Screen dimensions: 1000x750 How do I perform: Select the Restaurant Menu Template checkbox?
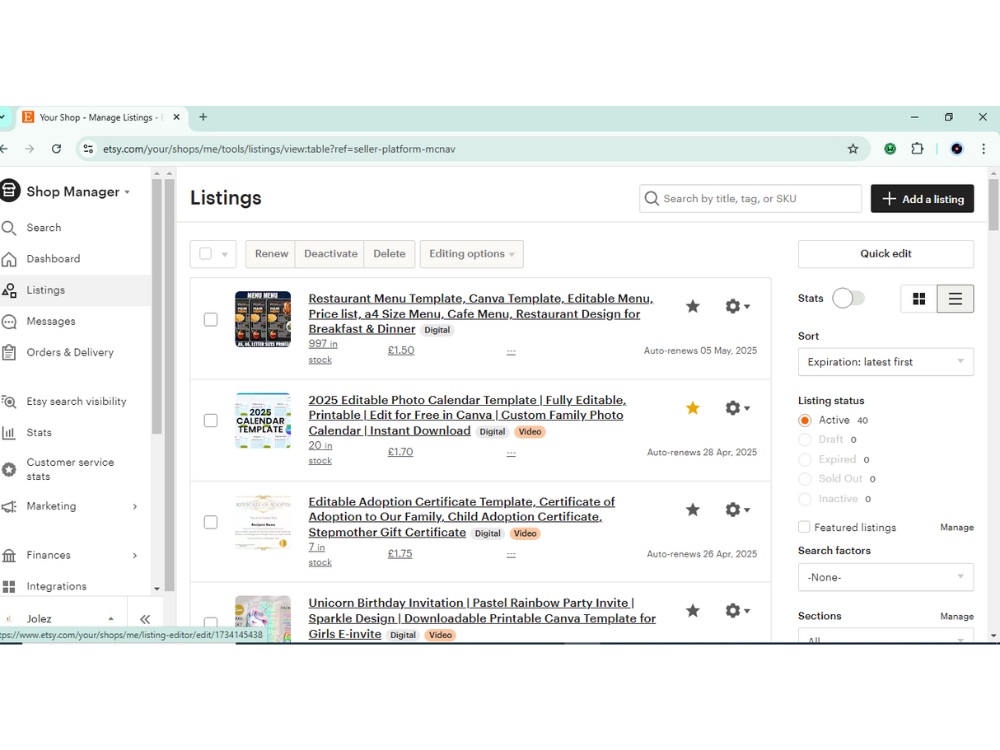click(x=210, y=320)
